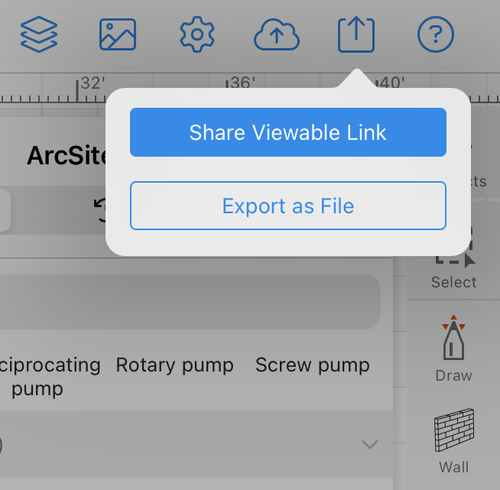Screen dimensions: 500x490
Task: Open the Layers stack icon
Action: point(39,34)
